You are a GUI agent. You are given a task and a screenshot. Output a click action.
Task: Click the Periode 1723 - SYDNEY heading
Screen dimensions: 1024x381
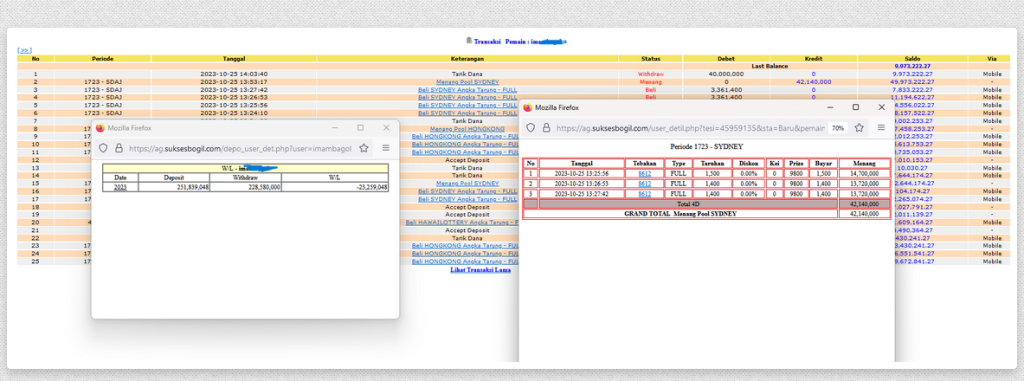(707, 146)
